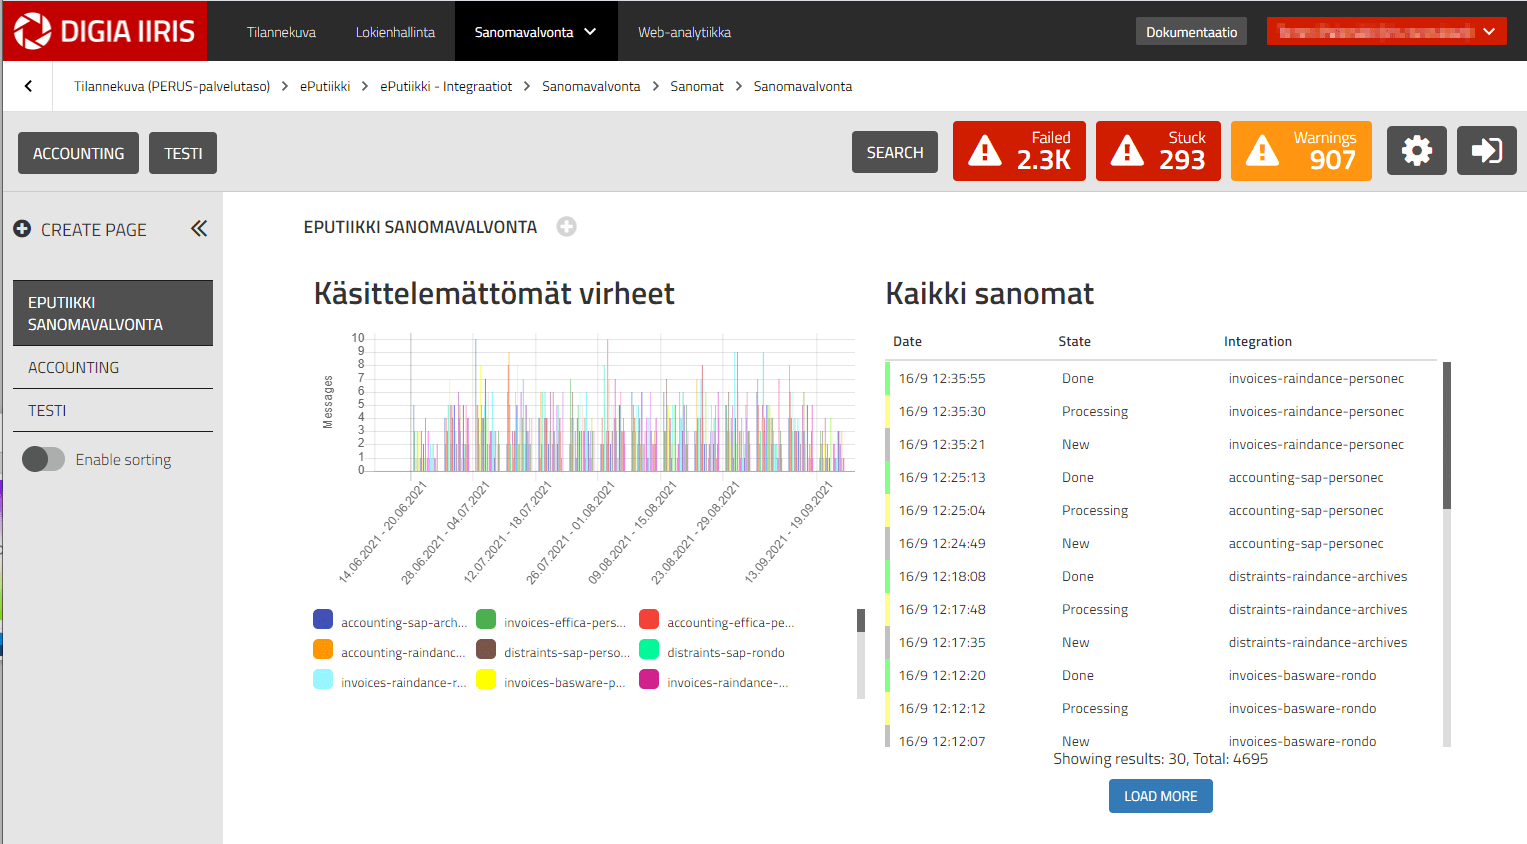
Task: Click the top ACCOUNTING button
Action: 78,153
